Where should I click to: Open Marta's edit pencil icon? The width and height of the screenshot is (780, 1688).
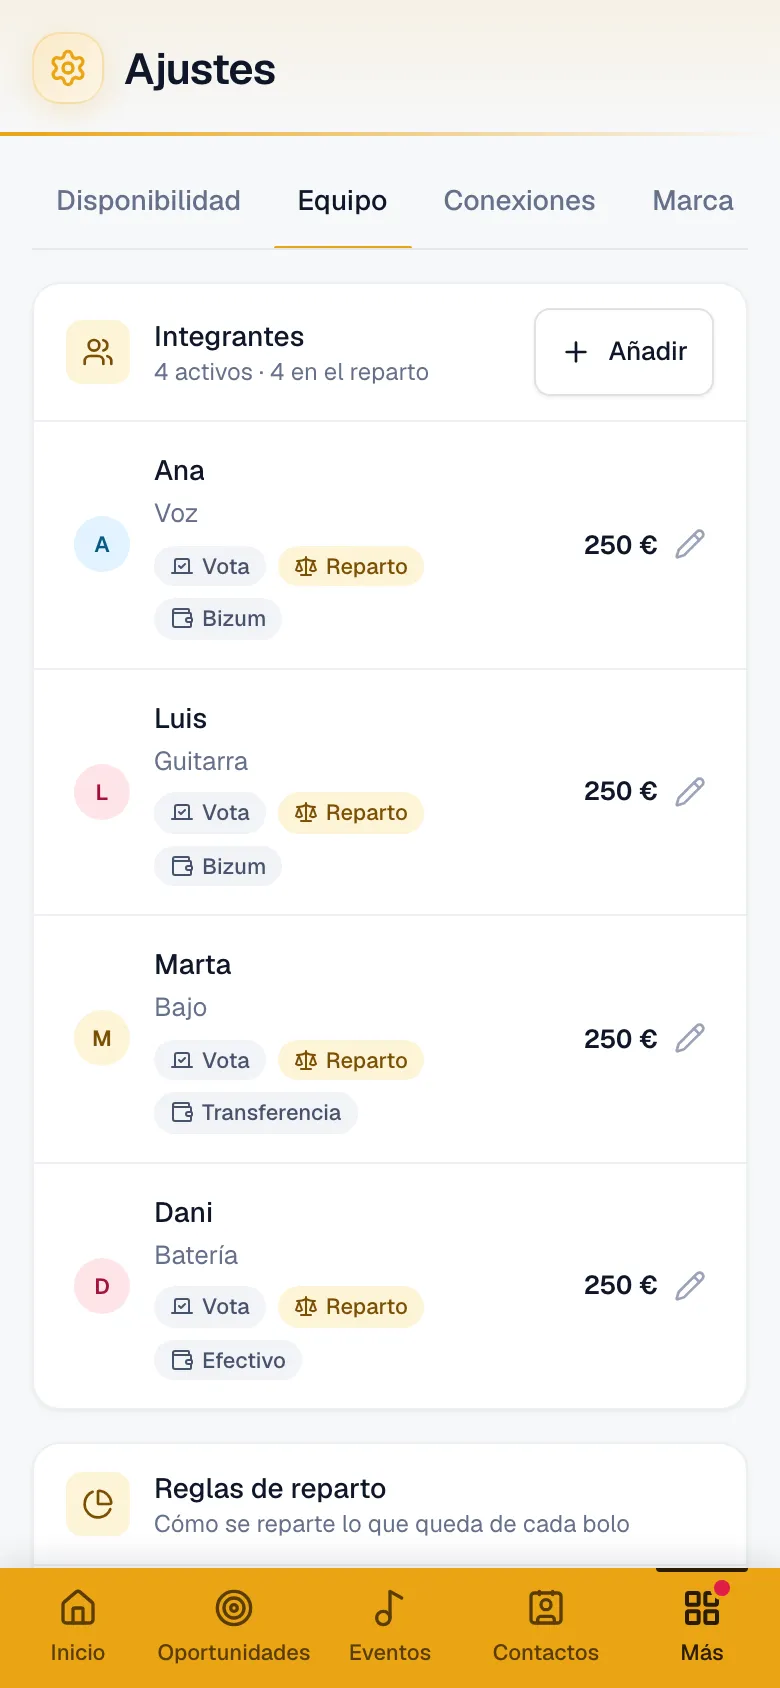point(690,1038)
